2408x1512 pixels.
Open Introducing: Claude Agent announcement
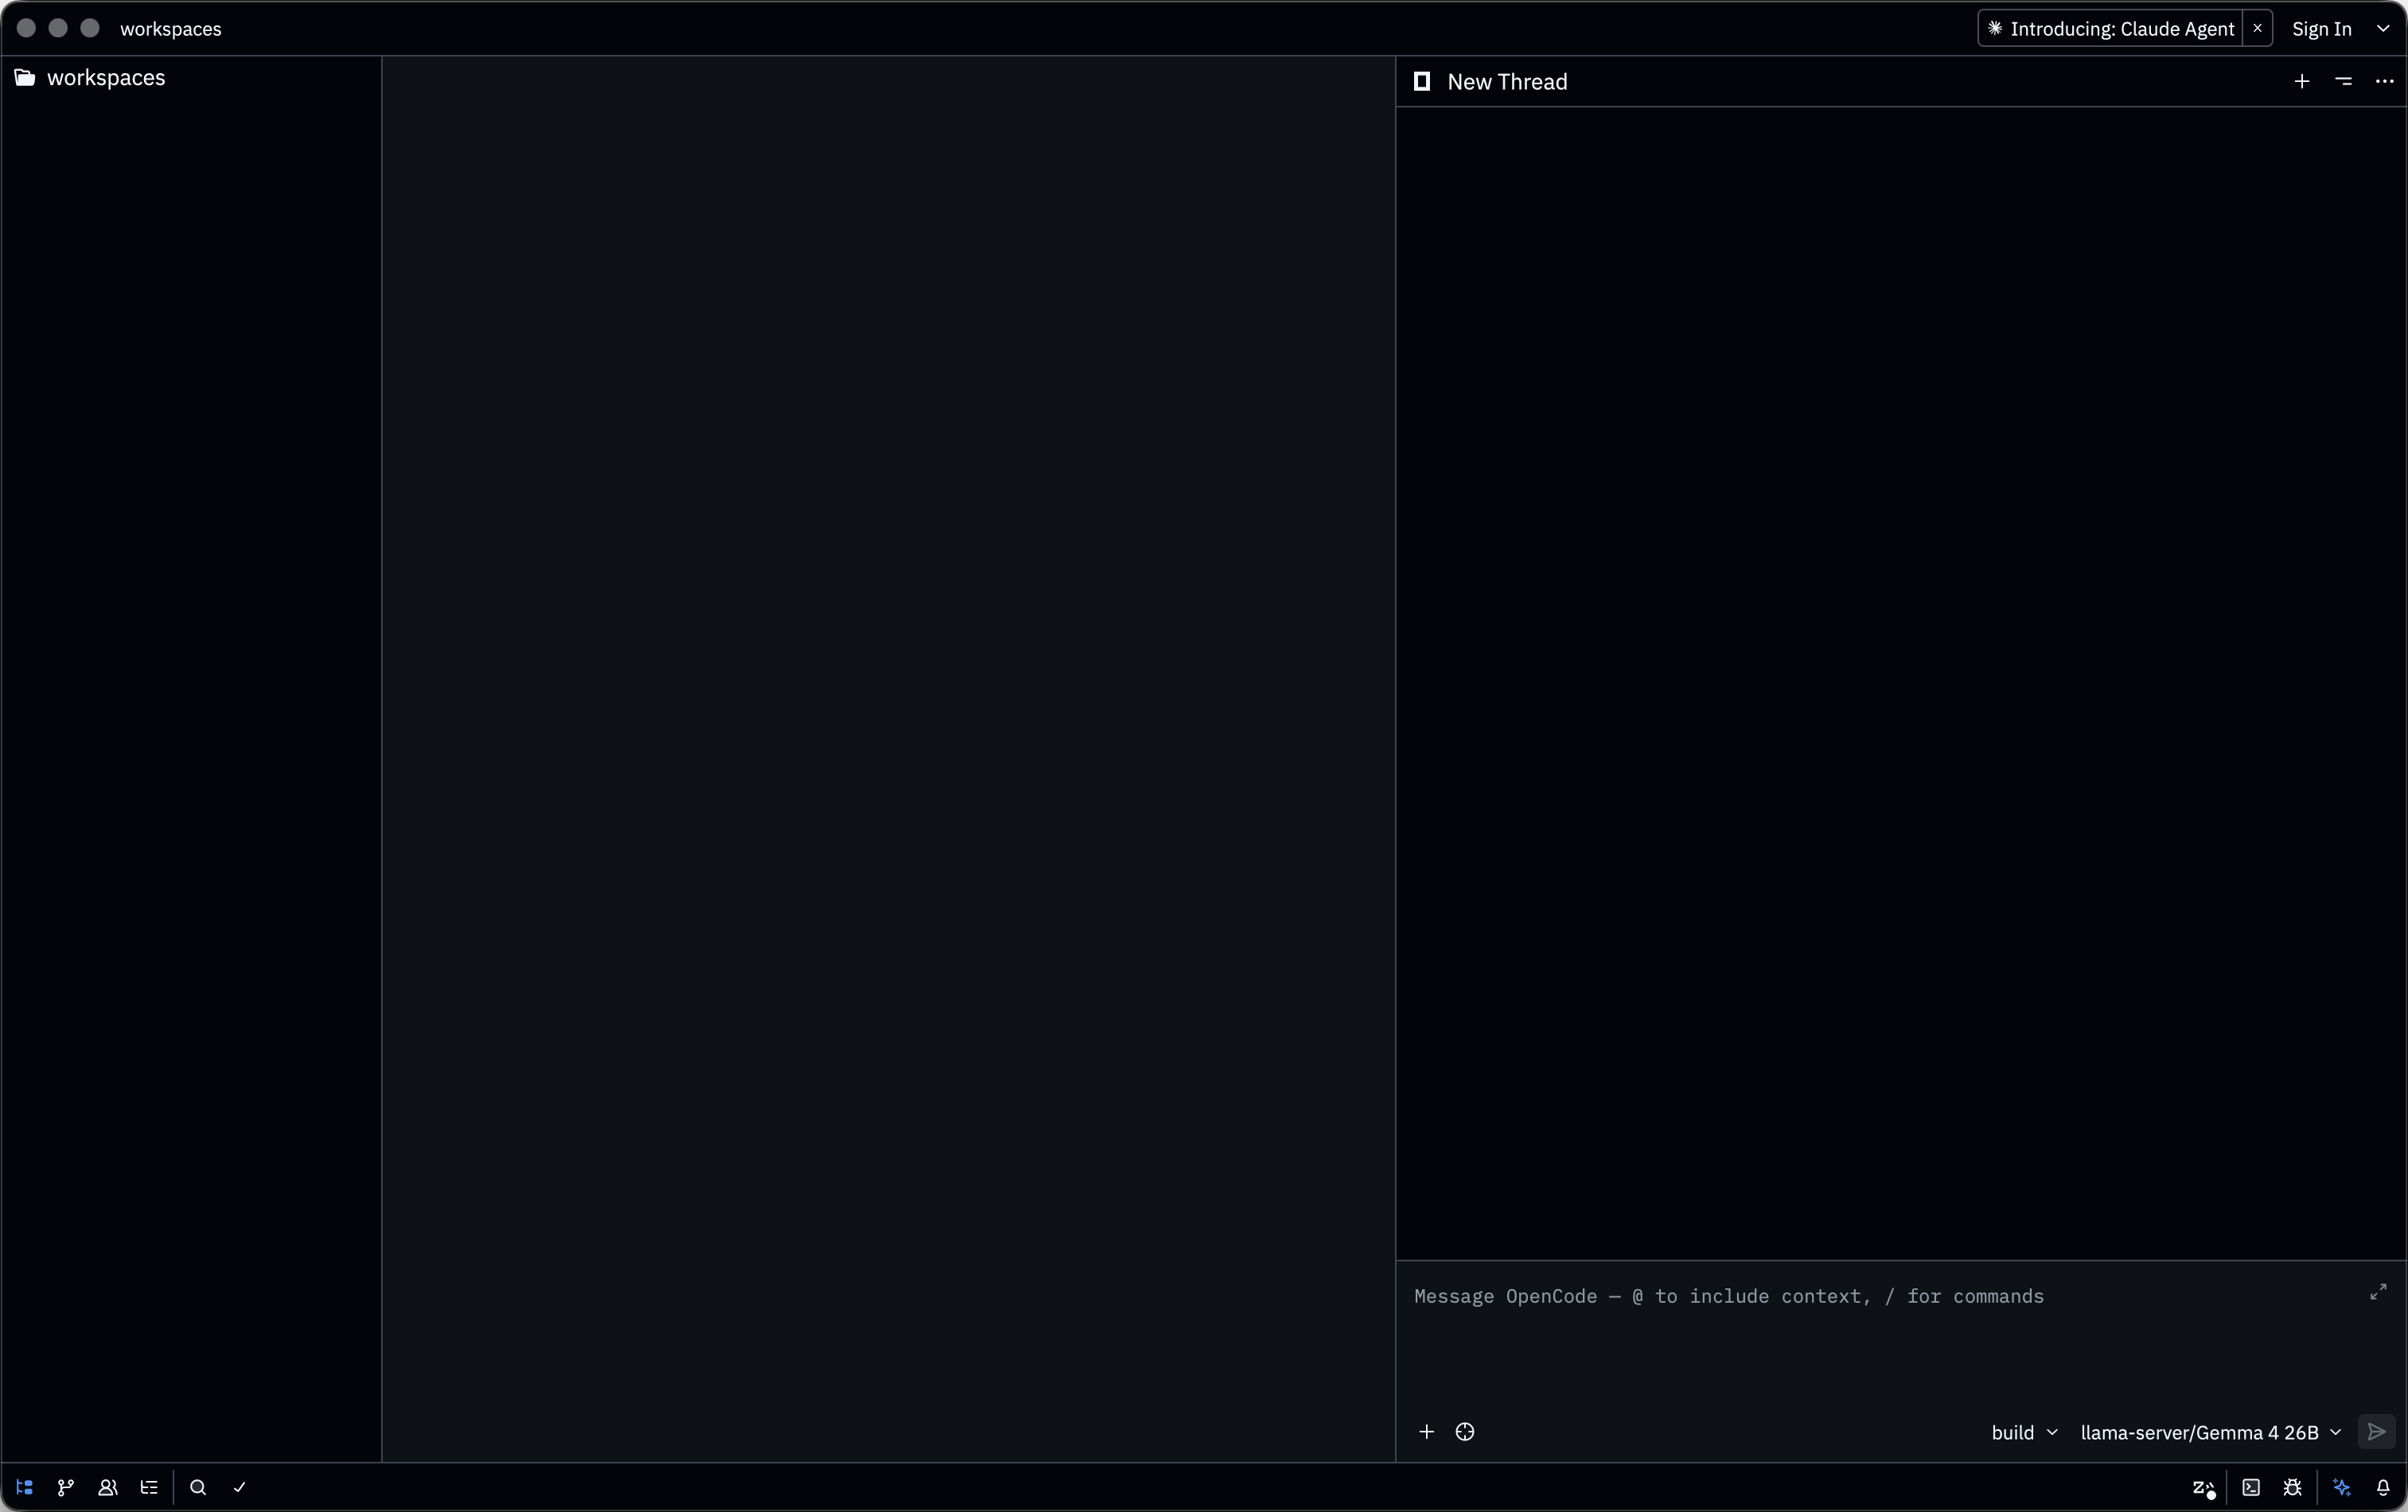tap(2111, 28)
